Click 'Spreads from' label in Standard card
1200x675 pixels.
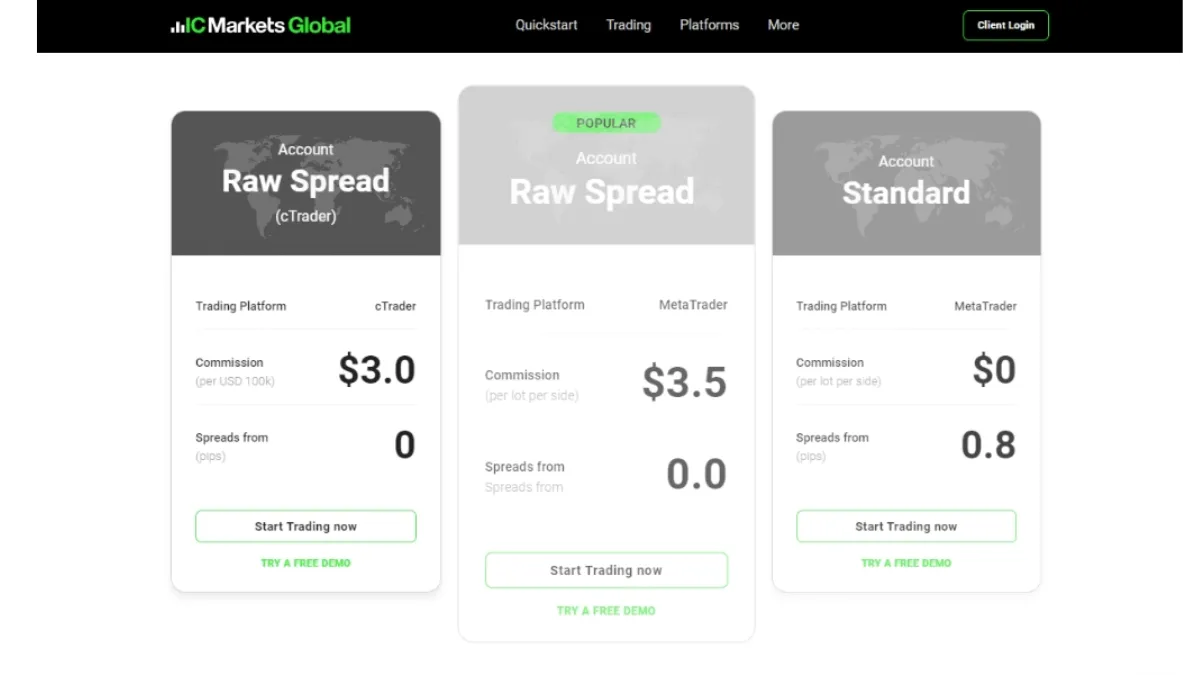click(x=832, y=437)
